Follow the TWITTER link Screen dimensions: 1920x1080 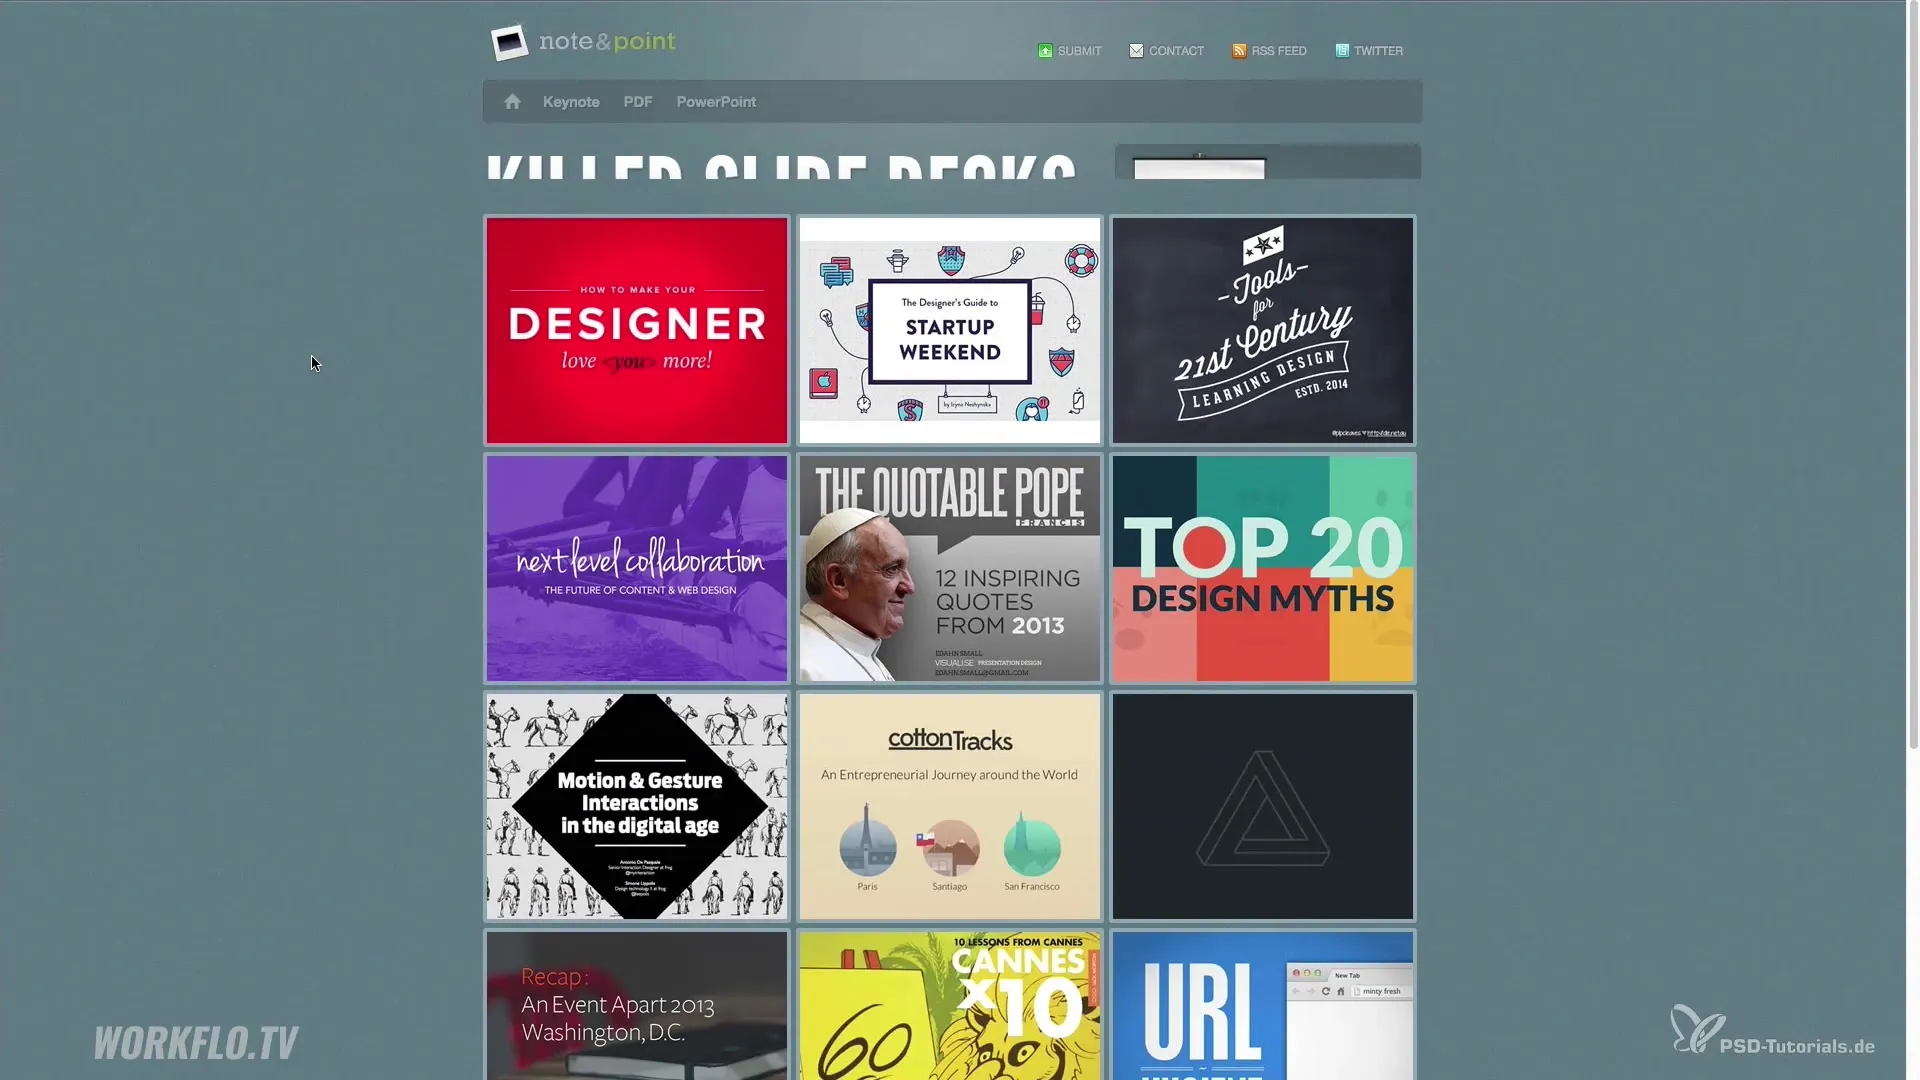[1378, 51]
